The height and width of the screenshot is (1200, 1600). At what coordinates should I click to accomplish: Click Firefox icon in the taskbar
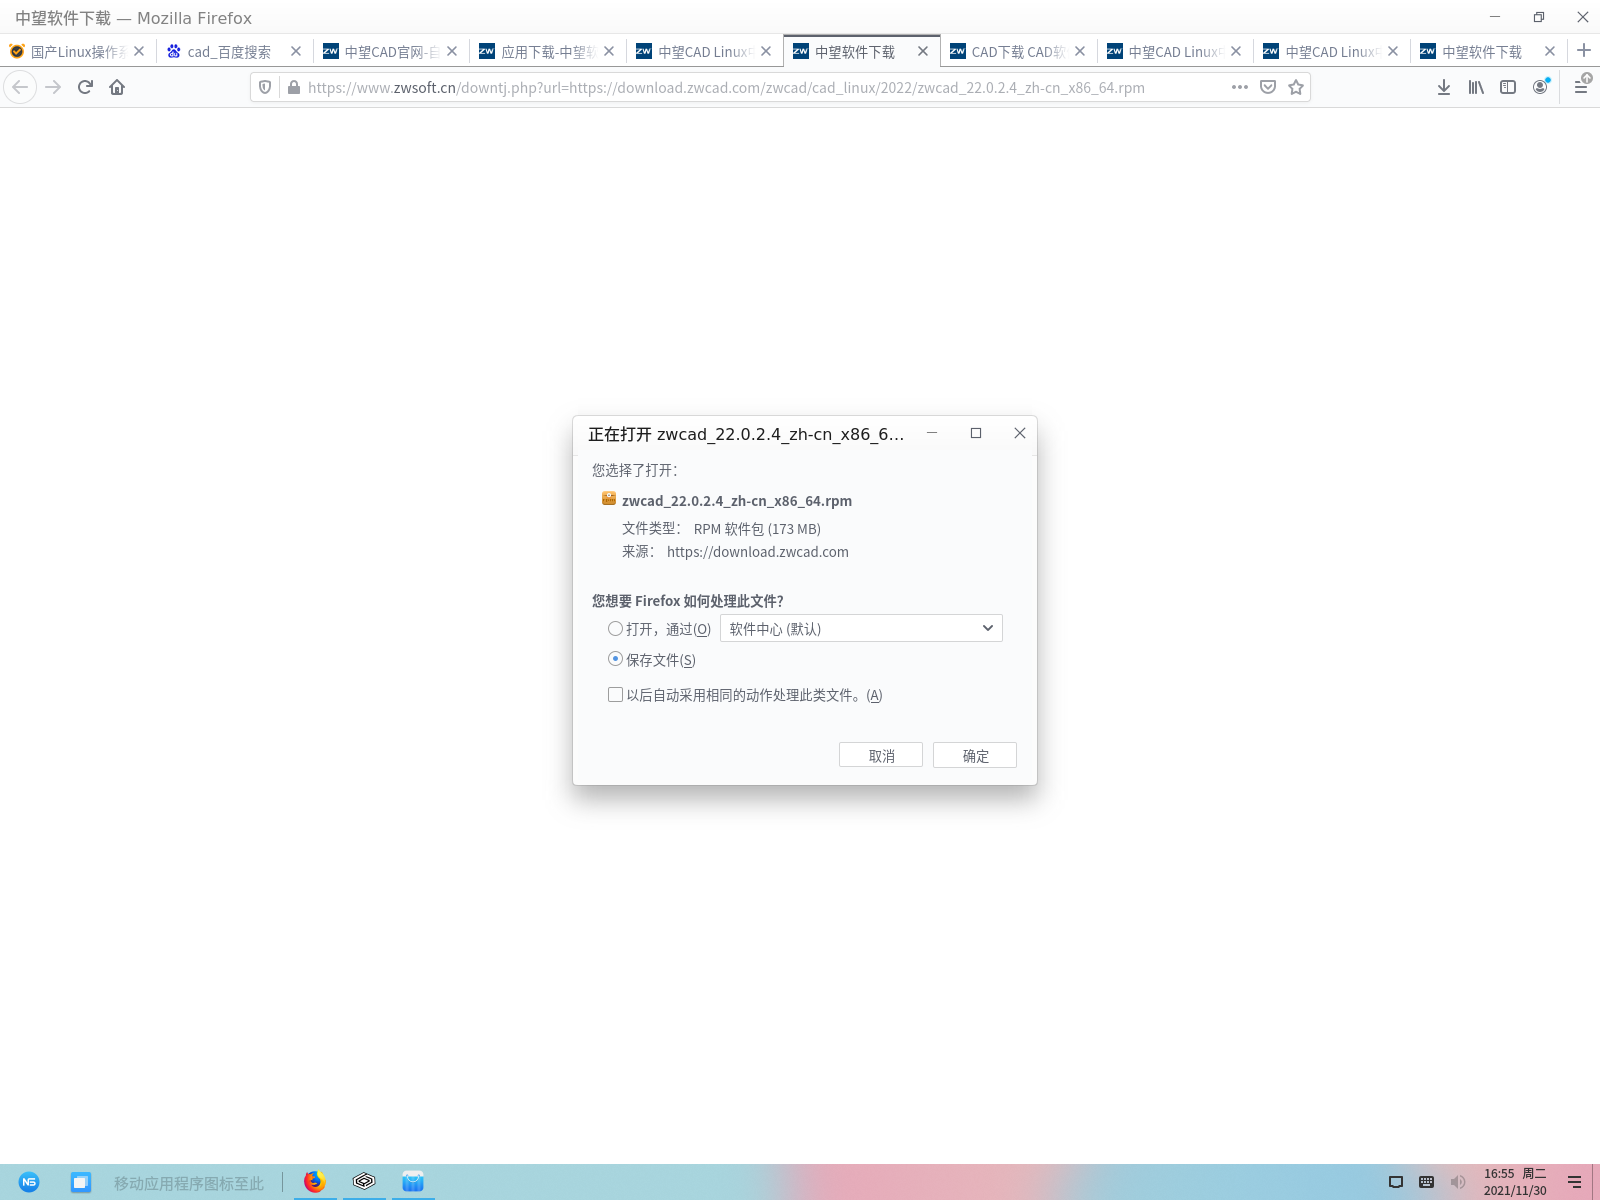pos(315,1182)
